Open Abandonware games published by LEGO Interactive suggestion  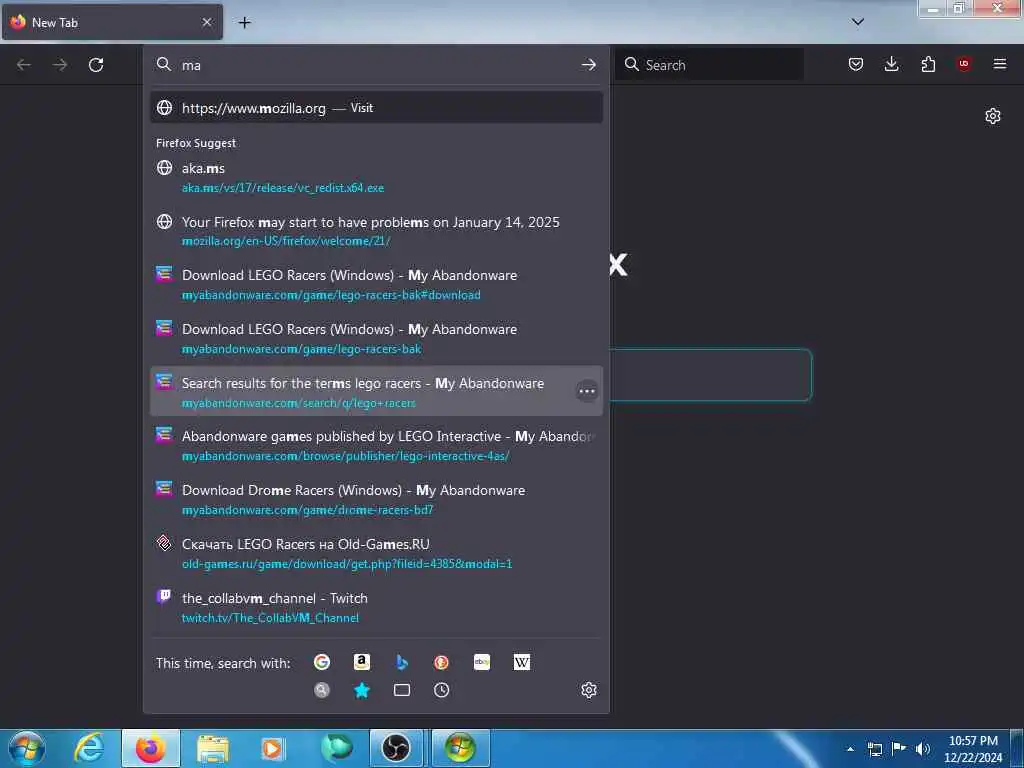tap(376, 446)
